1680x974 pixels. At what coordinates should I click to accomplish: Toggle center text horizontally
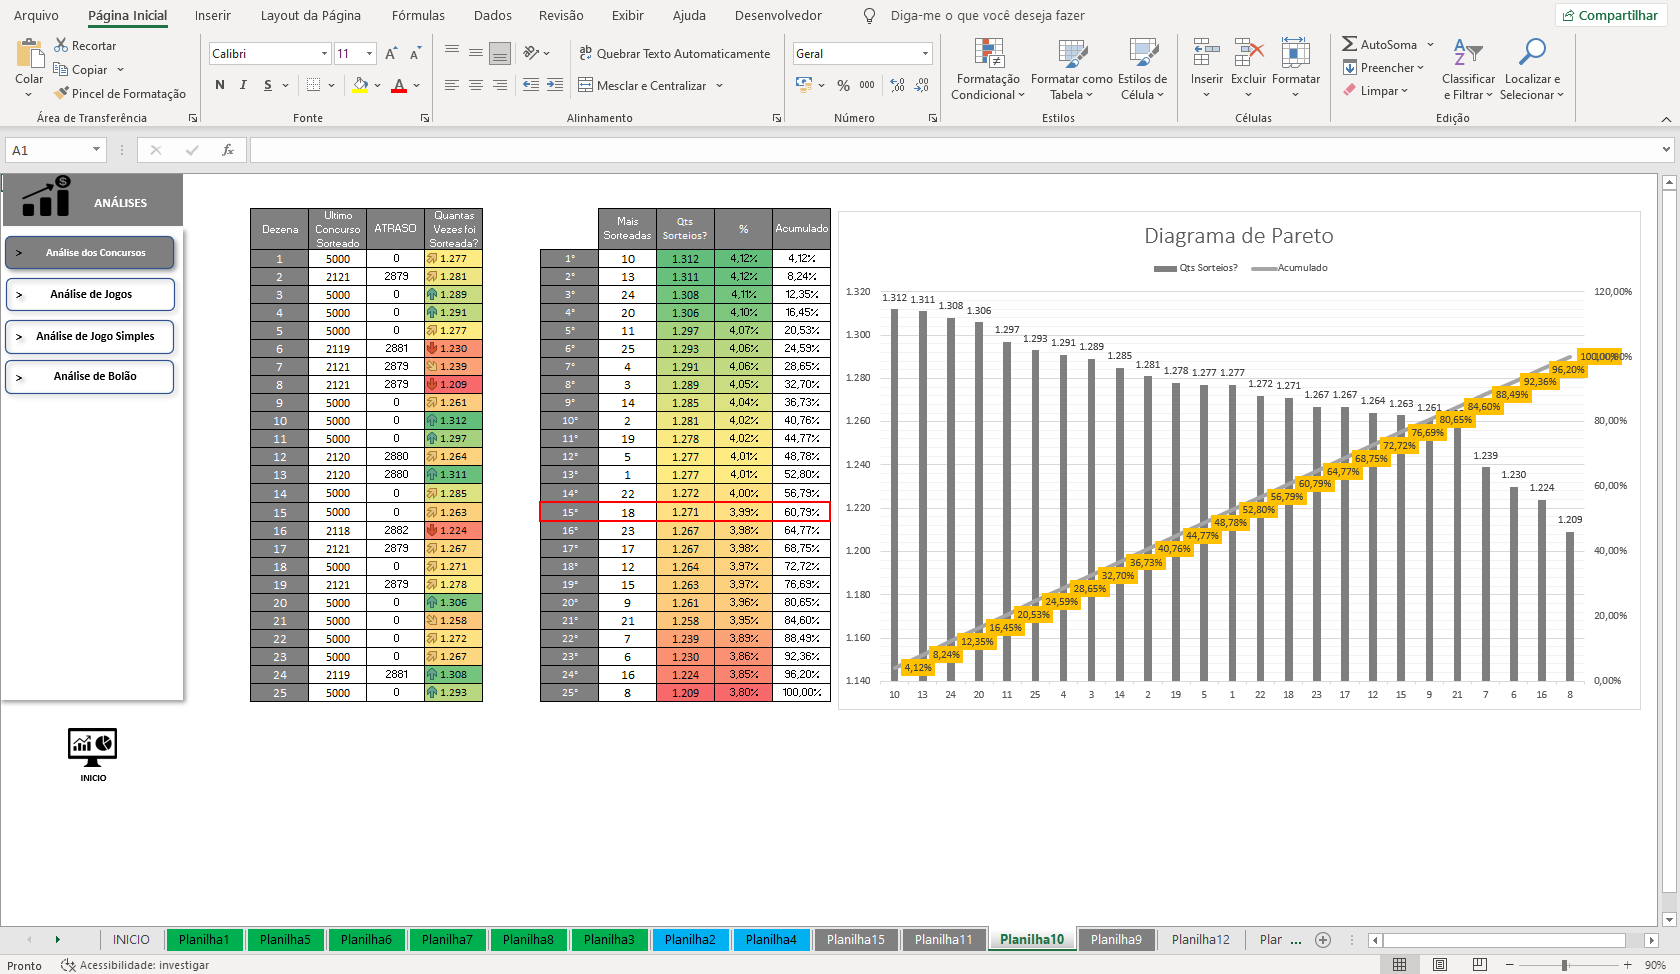coord(476,85)
